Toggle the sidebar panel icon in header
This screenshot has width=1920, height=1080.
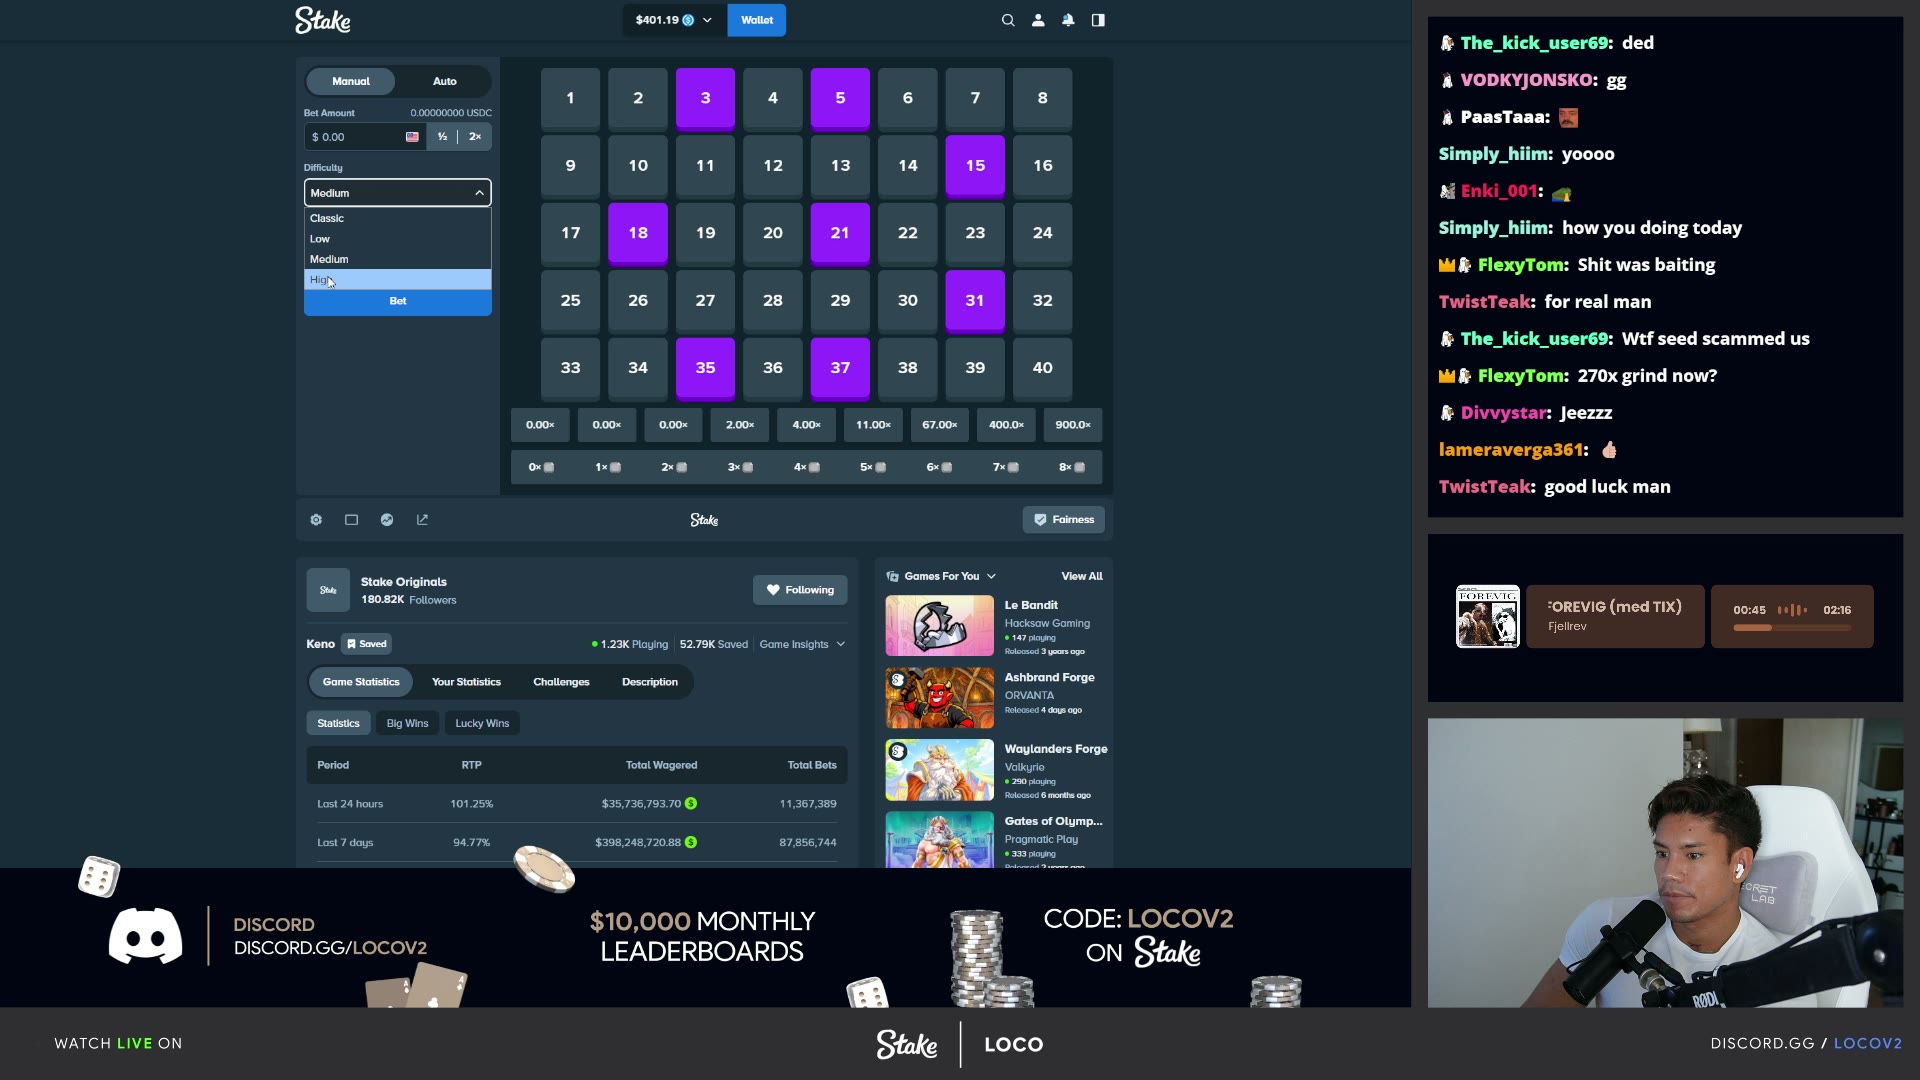1098,20
